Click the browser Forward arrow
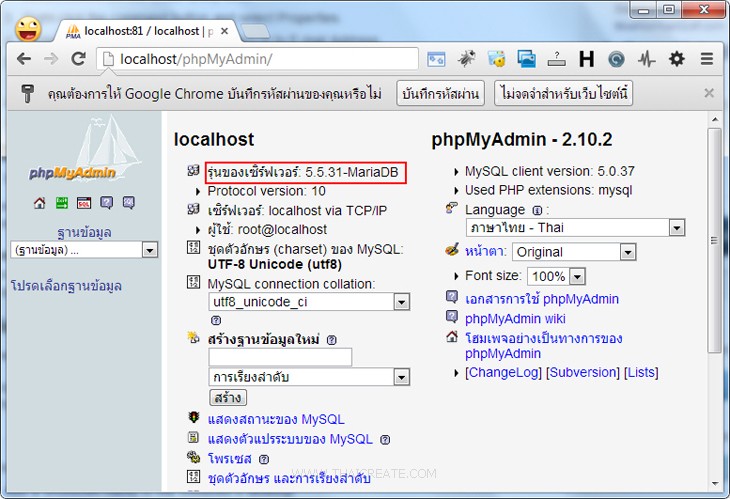The width and height of the screenshot is (730, 499). 51,59
